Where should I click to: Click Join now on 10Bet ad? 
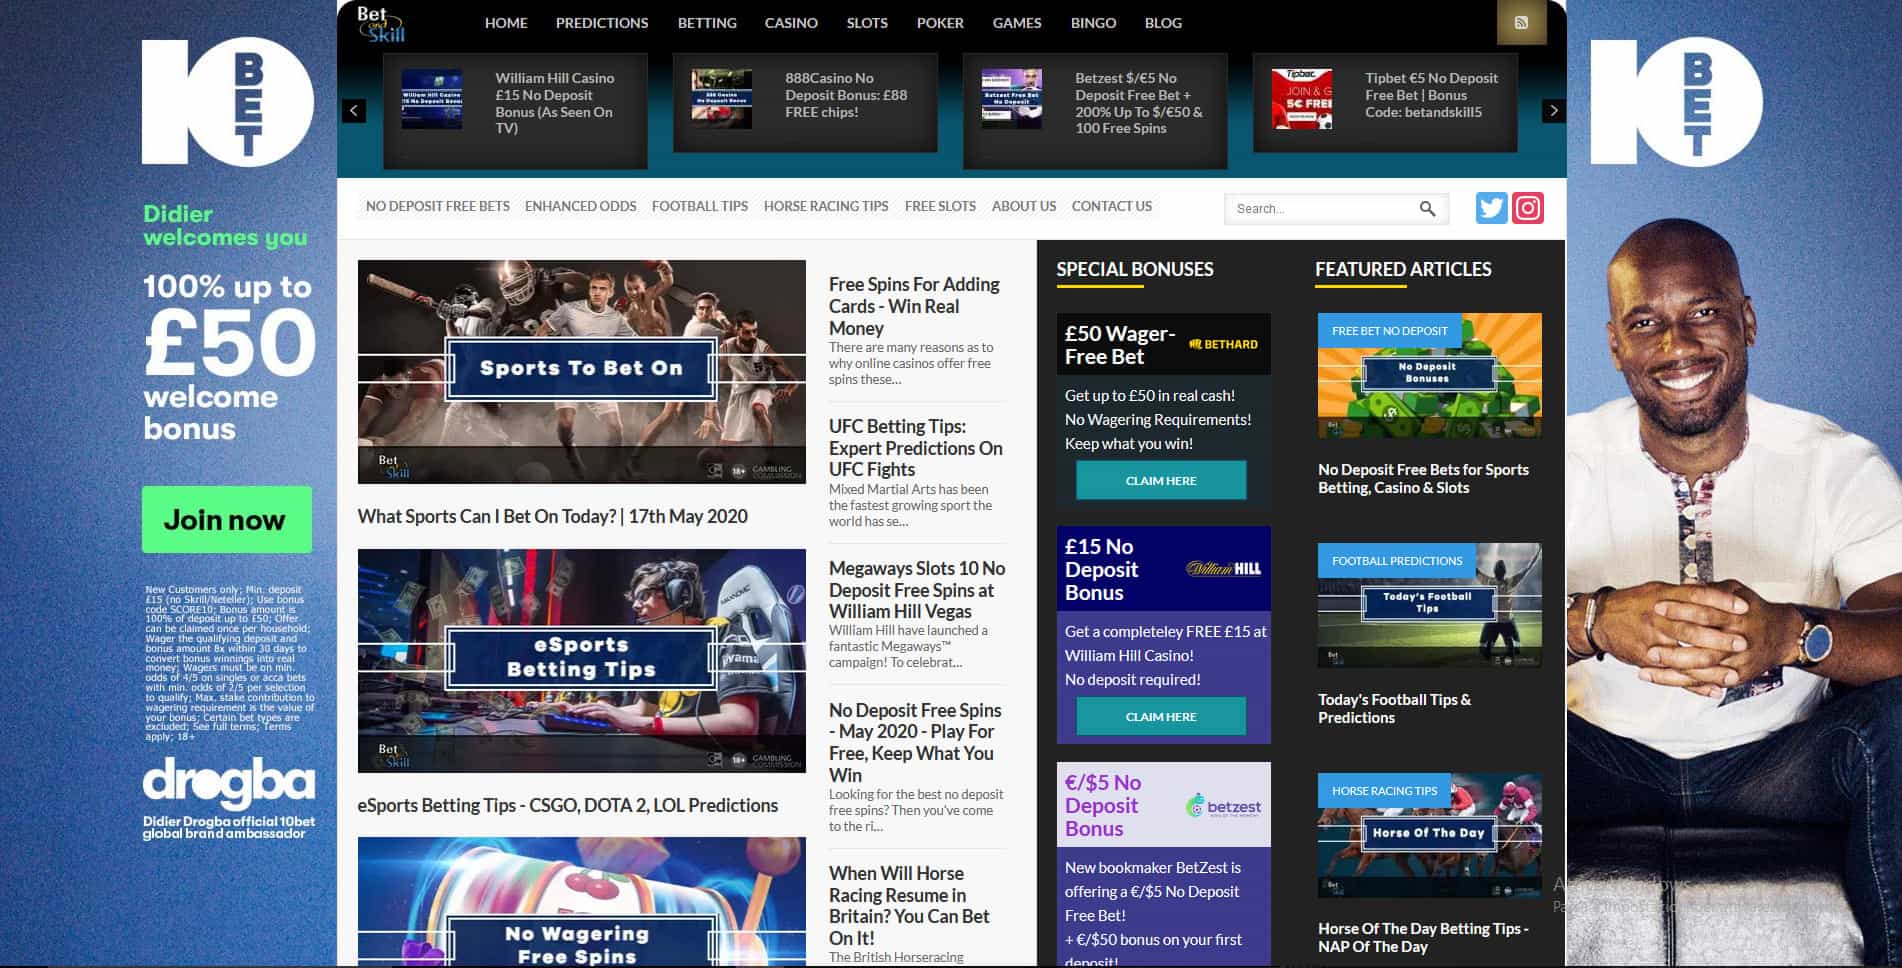[227, 519]
